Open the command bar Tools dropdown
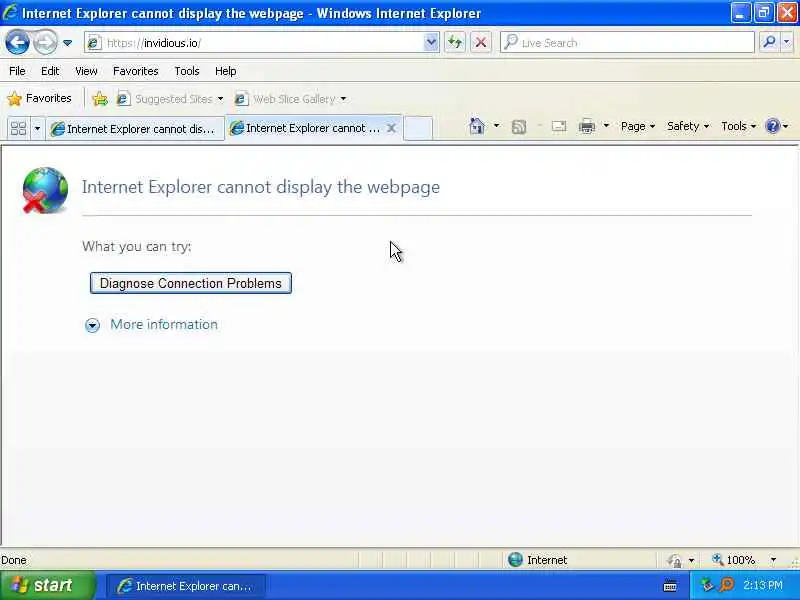The image size is (800, 600). coord(738,126)
